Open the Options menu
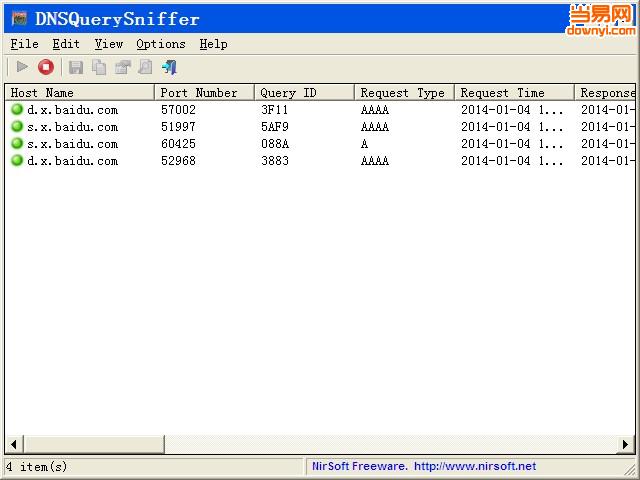Image resolution: width=640 pixels, height=480 pixels. [x=161, y=44]
